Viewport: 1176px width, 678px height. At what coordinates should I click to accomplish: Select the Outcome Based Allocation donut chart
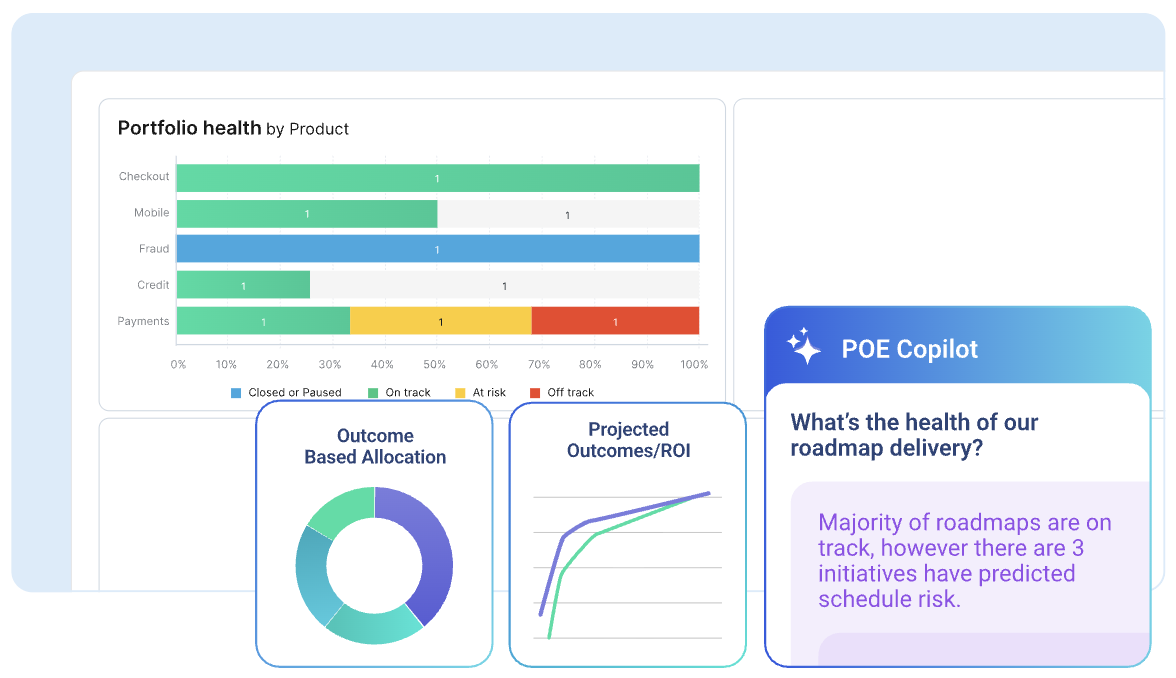tap(374, 563)
